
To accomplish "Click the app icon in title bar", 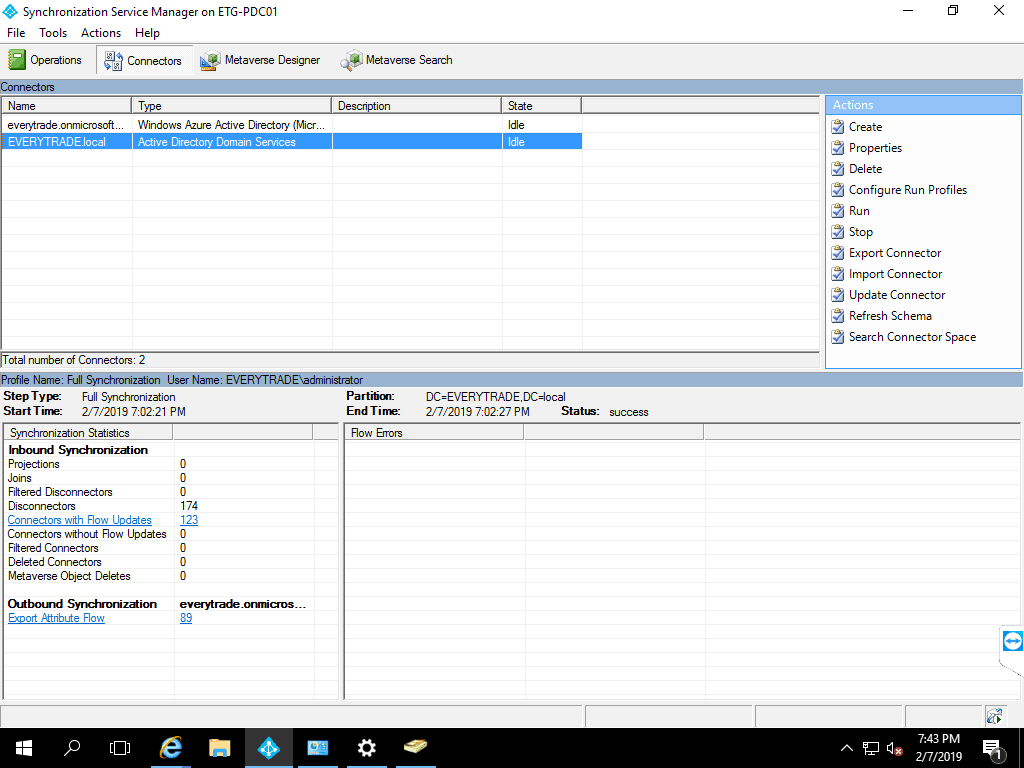I will pyautogui.click(x=10, y=12).
